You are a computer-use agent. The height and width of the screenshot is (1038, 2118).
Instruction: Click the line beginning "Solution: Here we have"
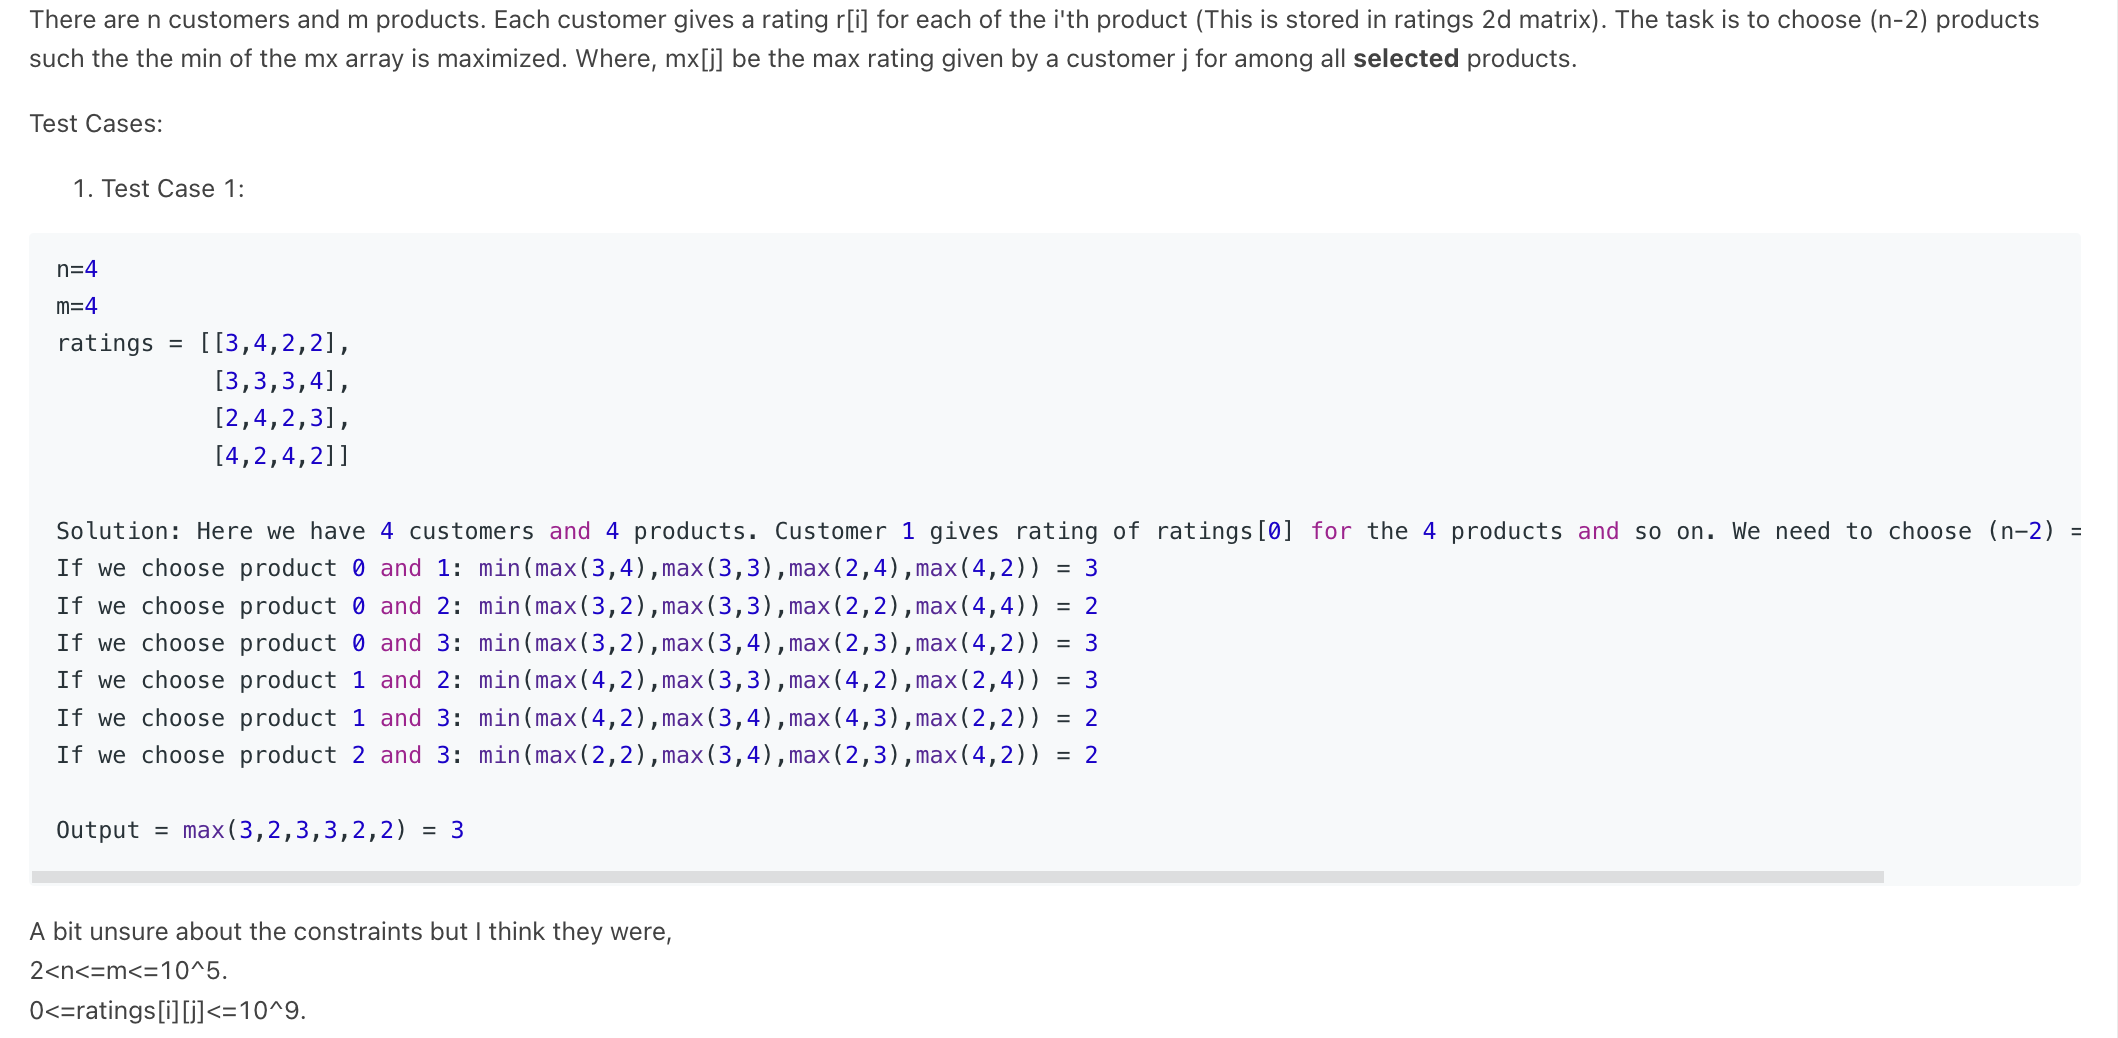[x=1068, y=532]
